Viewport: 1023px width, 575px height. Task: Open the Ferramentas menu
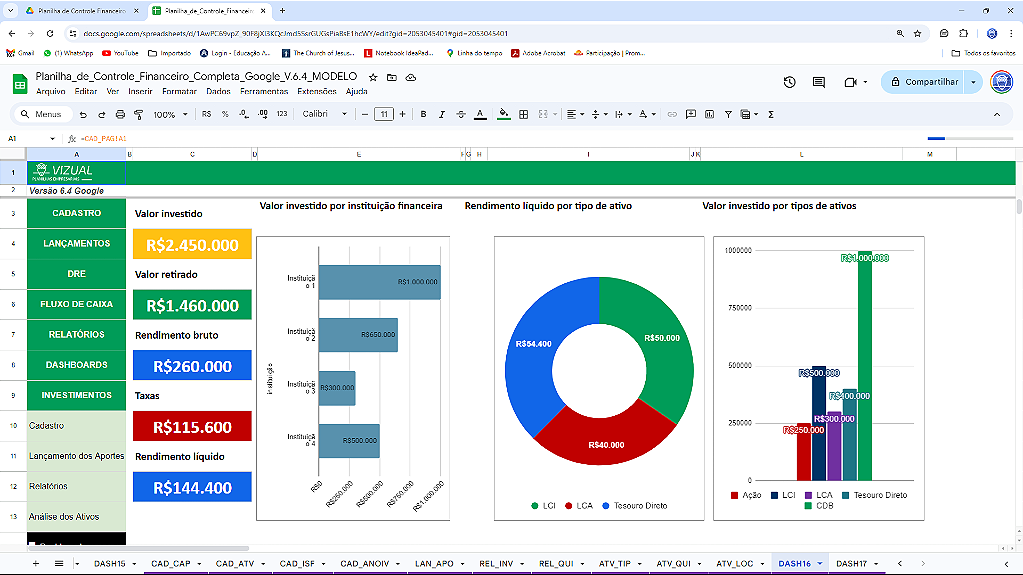pos(264,91)
